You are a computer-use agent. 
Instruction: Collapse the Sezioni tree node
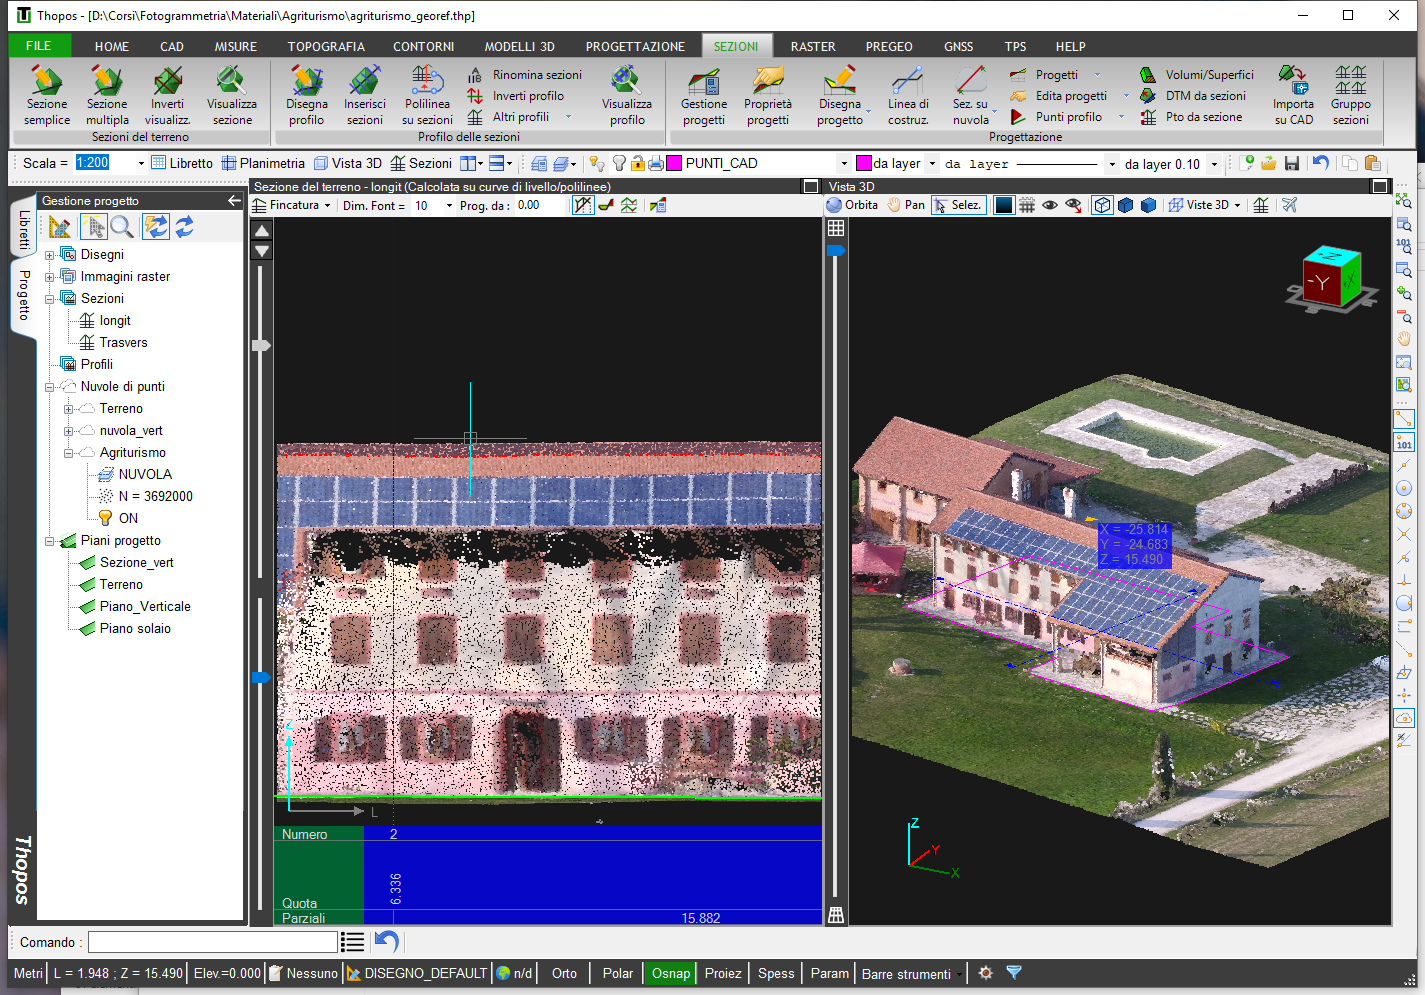coord(49,299)
